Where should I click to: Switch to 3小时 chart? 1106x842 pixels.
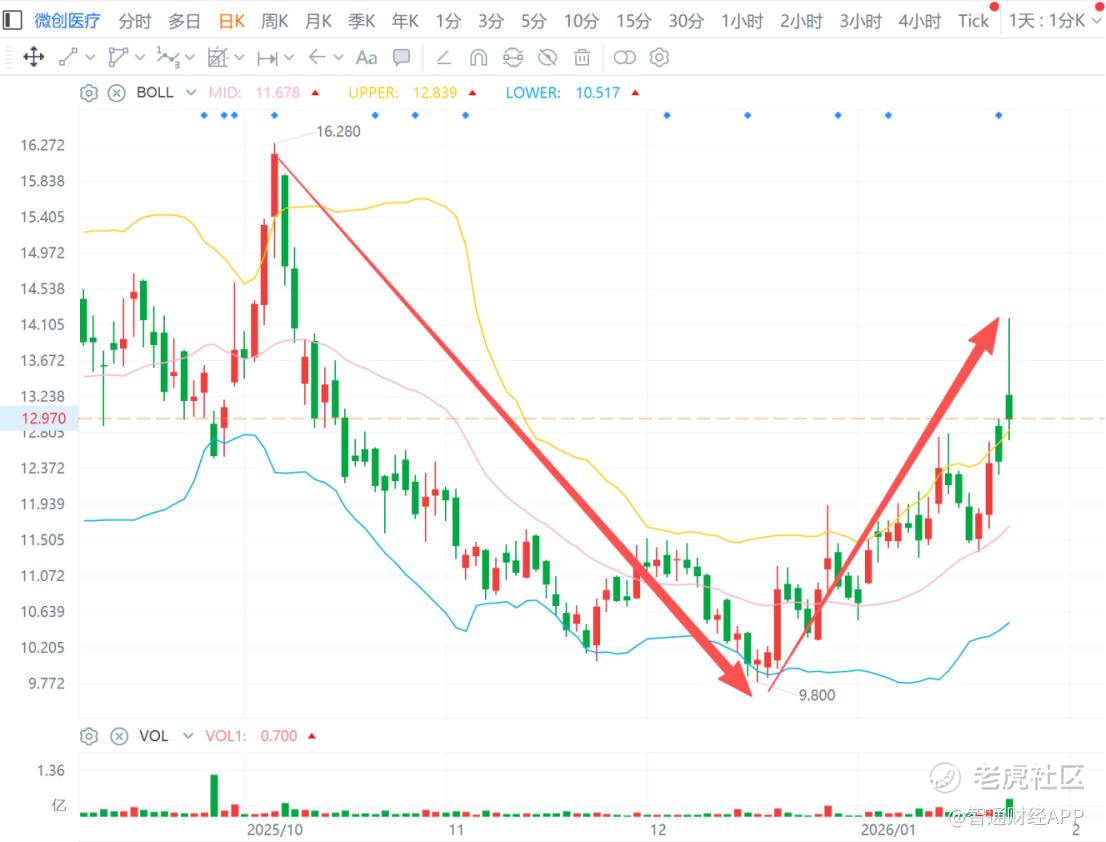[x=861, y=21]
